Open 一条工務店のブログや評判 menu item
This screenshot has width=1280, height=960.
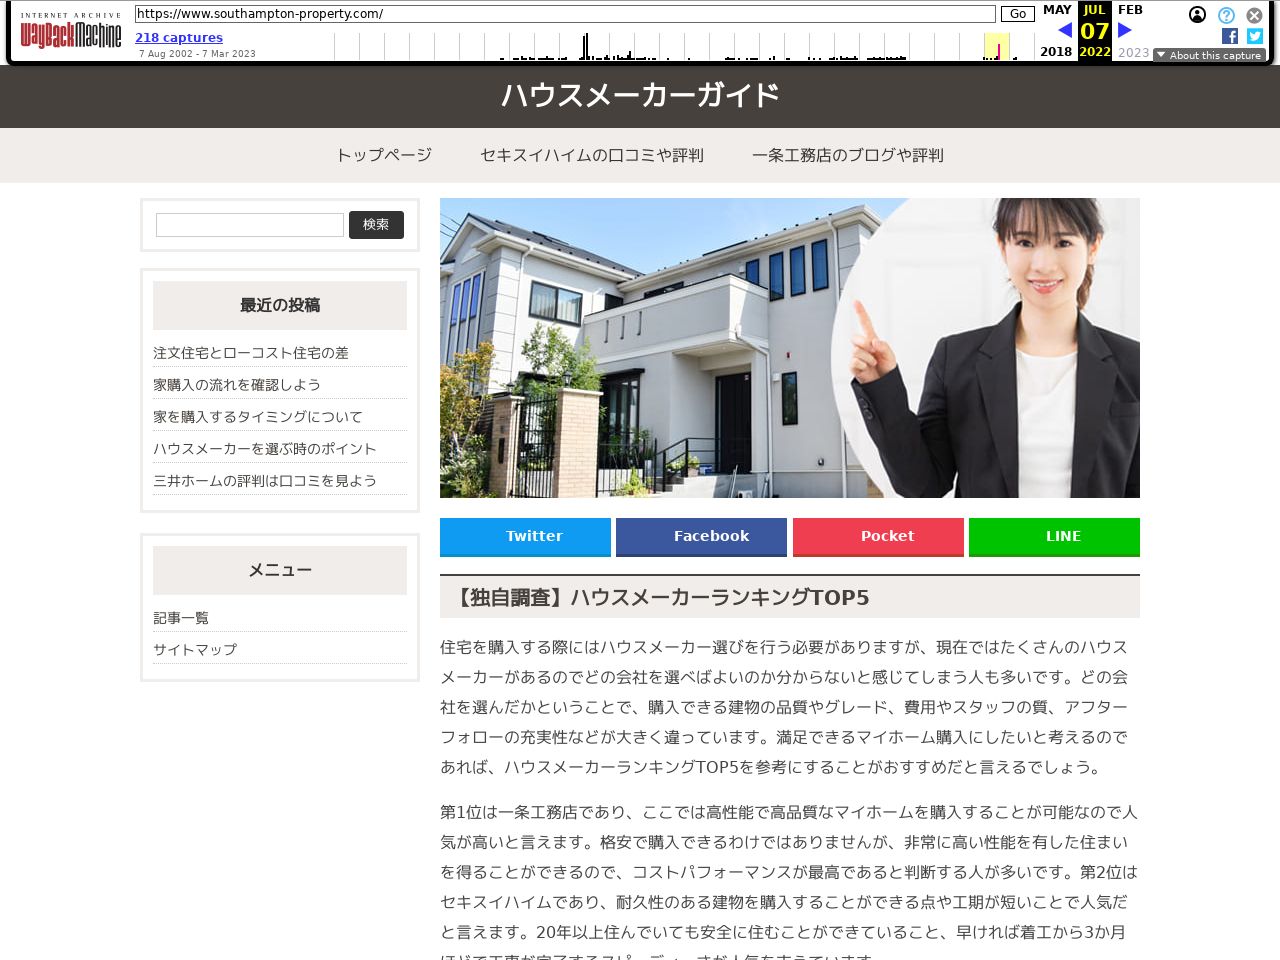point(848,155)
